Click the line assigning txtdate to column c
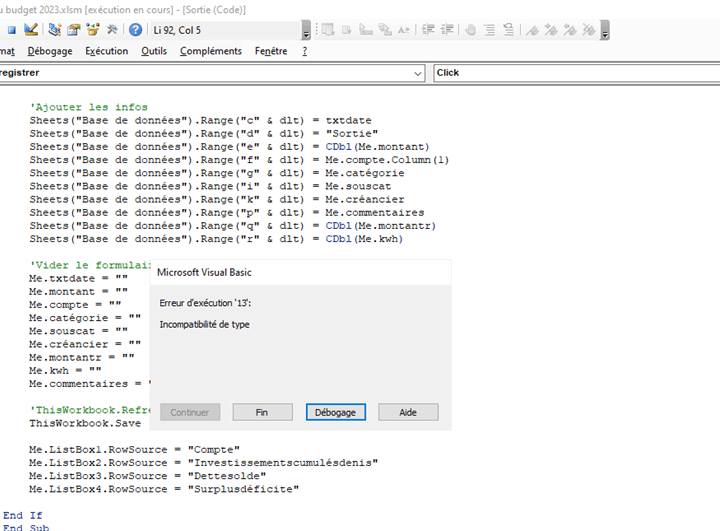Image resolution: width=720 pixels, height=531 pixels. pos(201,120)
